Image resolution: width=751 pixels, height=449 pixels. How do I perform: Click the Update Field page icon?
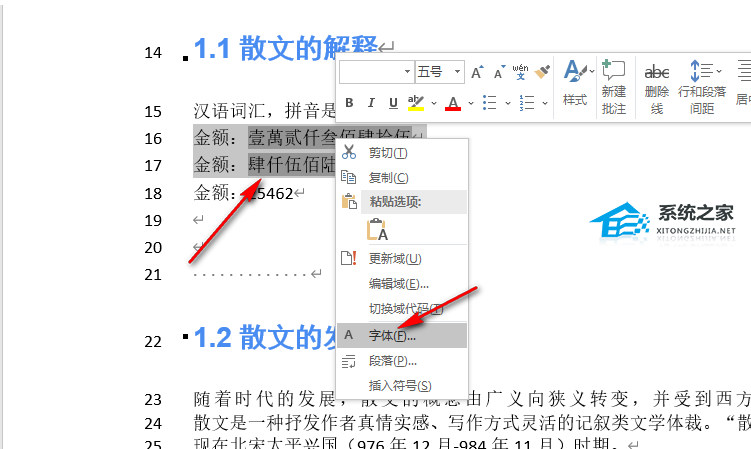349,259
